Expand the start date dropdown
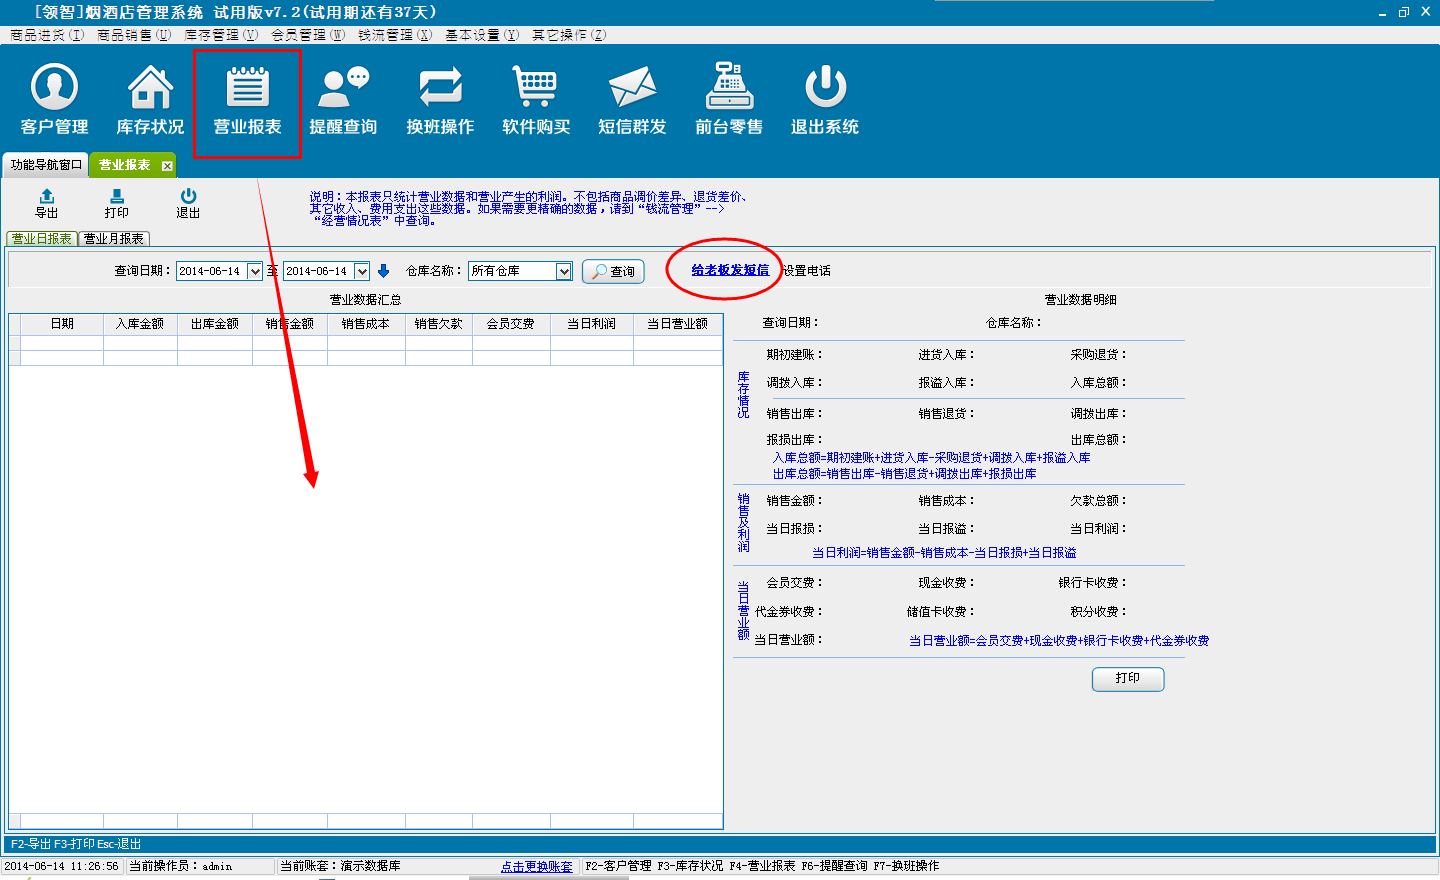The image size is (1440, 880). (255, 272)
